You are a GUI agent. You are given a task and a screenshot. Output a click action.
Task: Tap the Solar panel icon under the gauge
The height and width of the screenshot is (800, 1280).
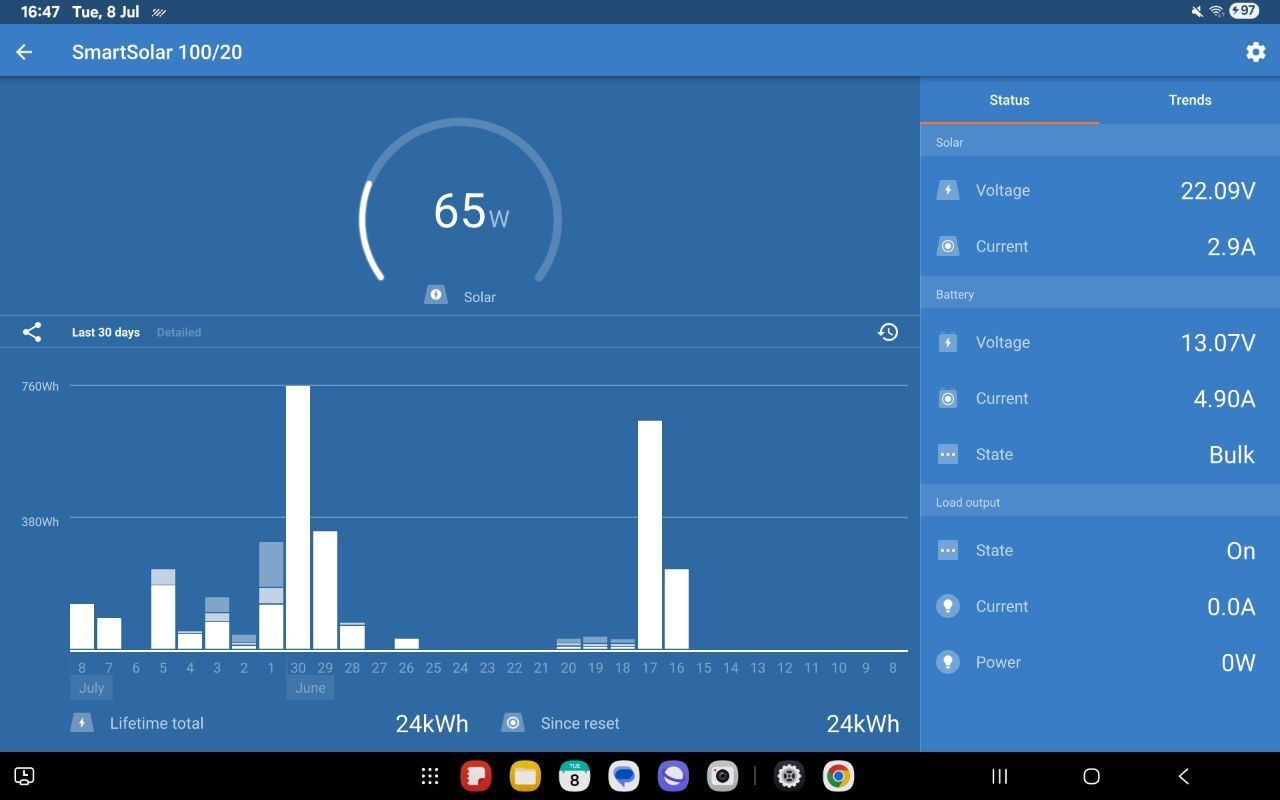coord(436,295)
